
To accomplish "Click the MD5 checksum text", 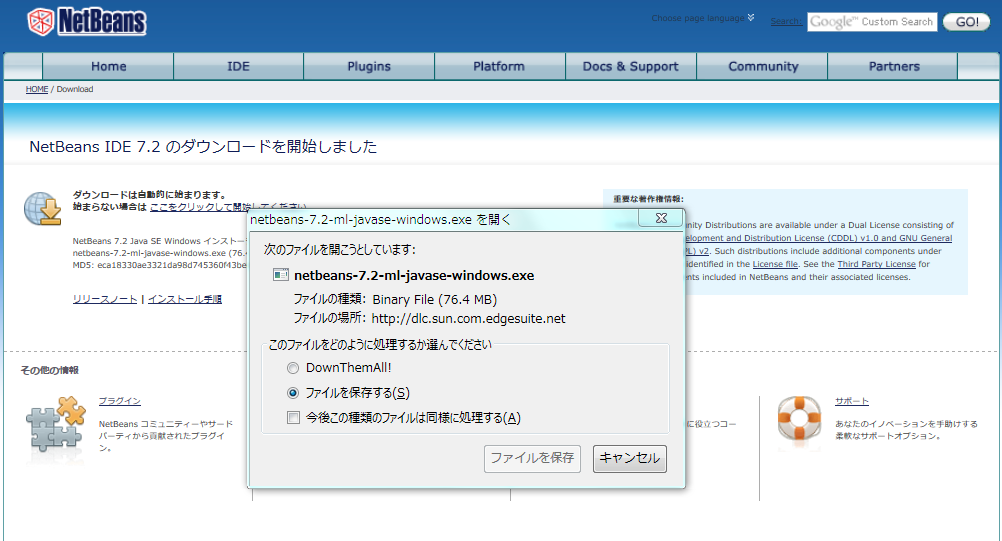I will click(x=159, y=265).
